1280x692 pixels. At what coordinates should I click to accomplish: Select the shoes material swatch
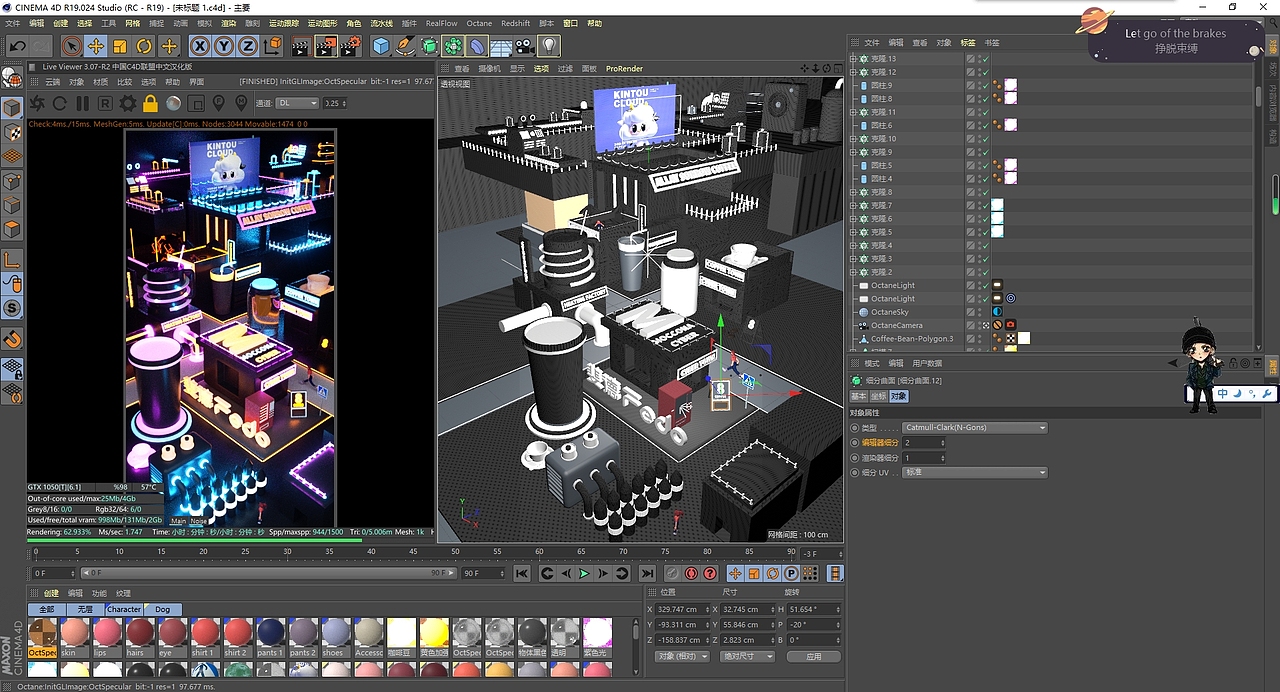click(x=335, y=637)
